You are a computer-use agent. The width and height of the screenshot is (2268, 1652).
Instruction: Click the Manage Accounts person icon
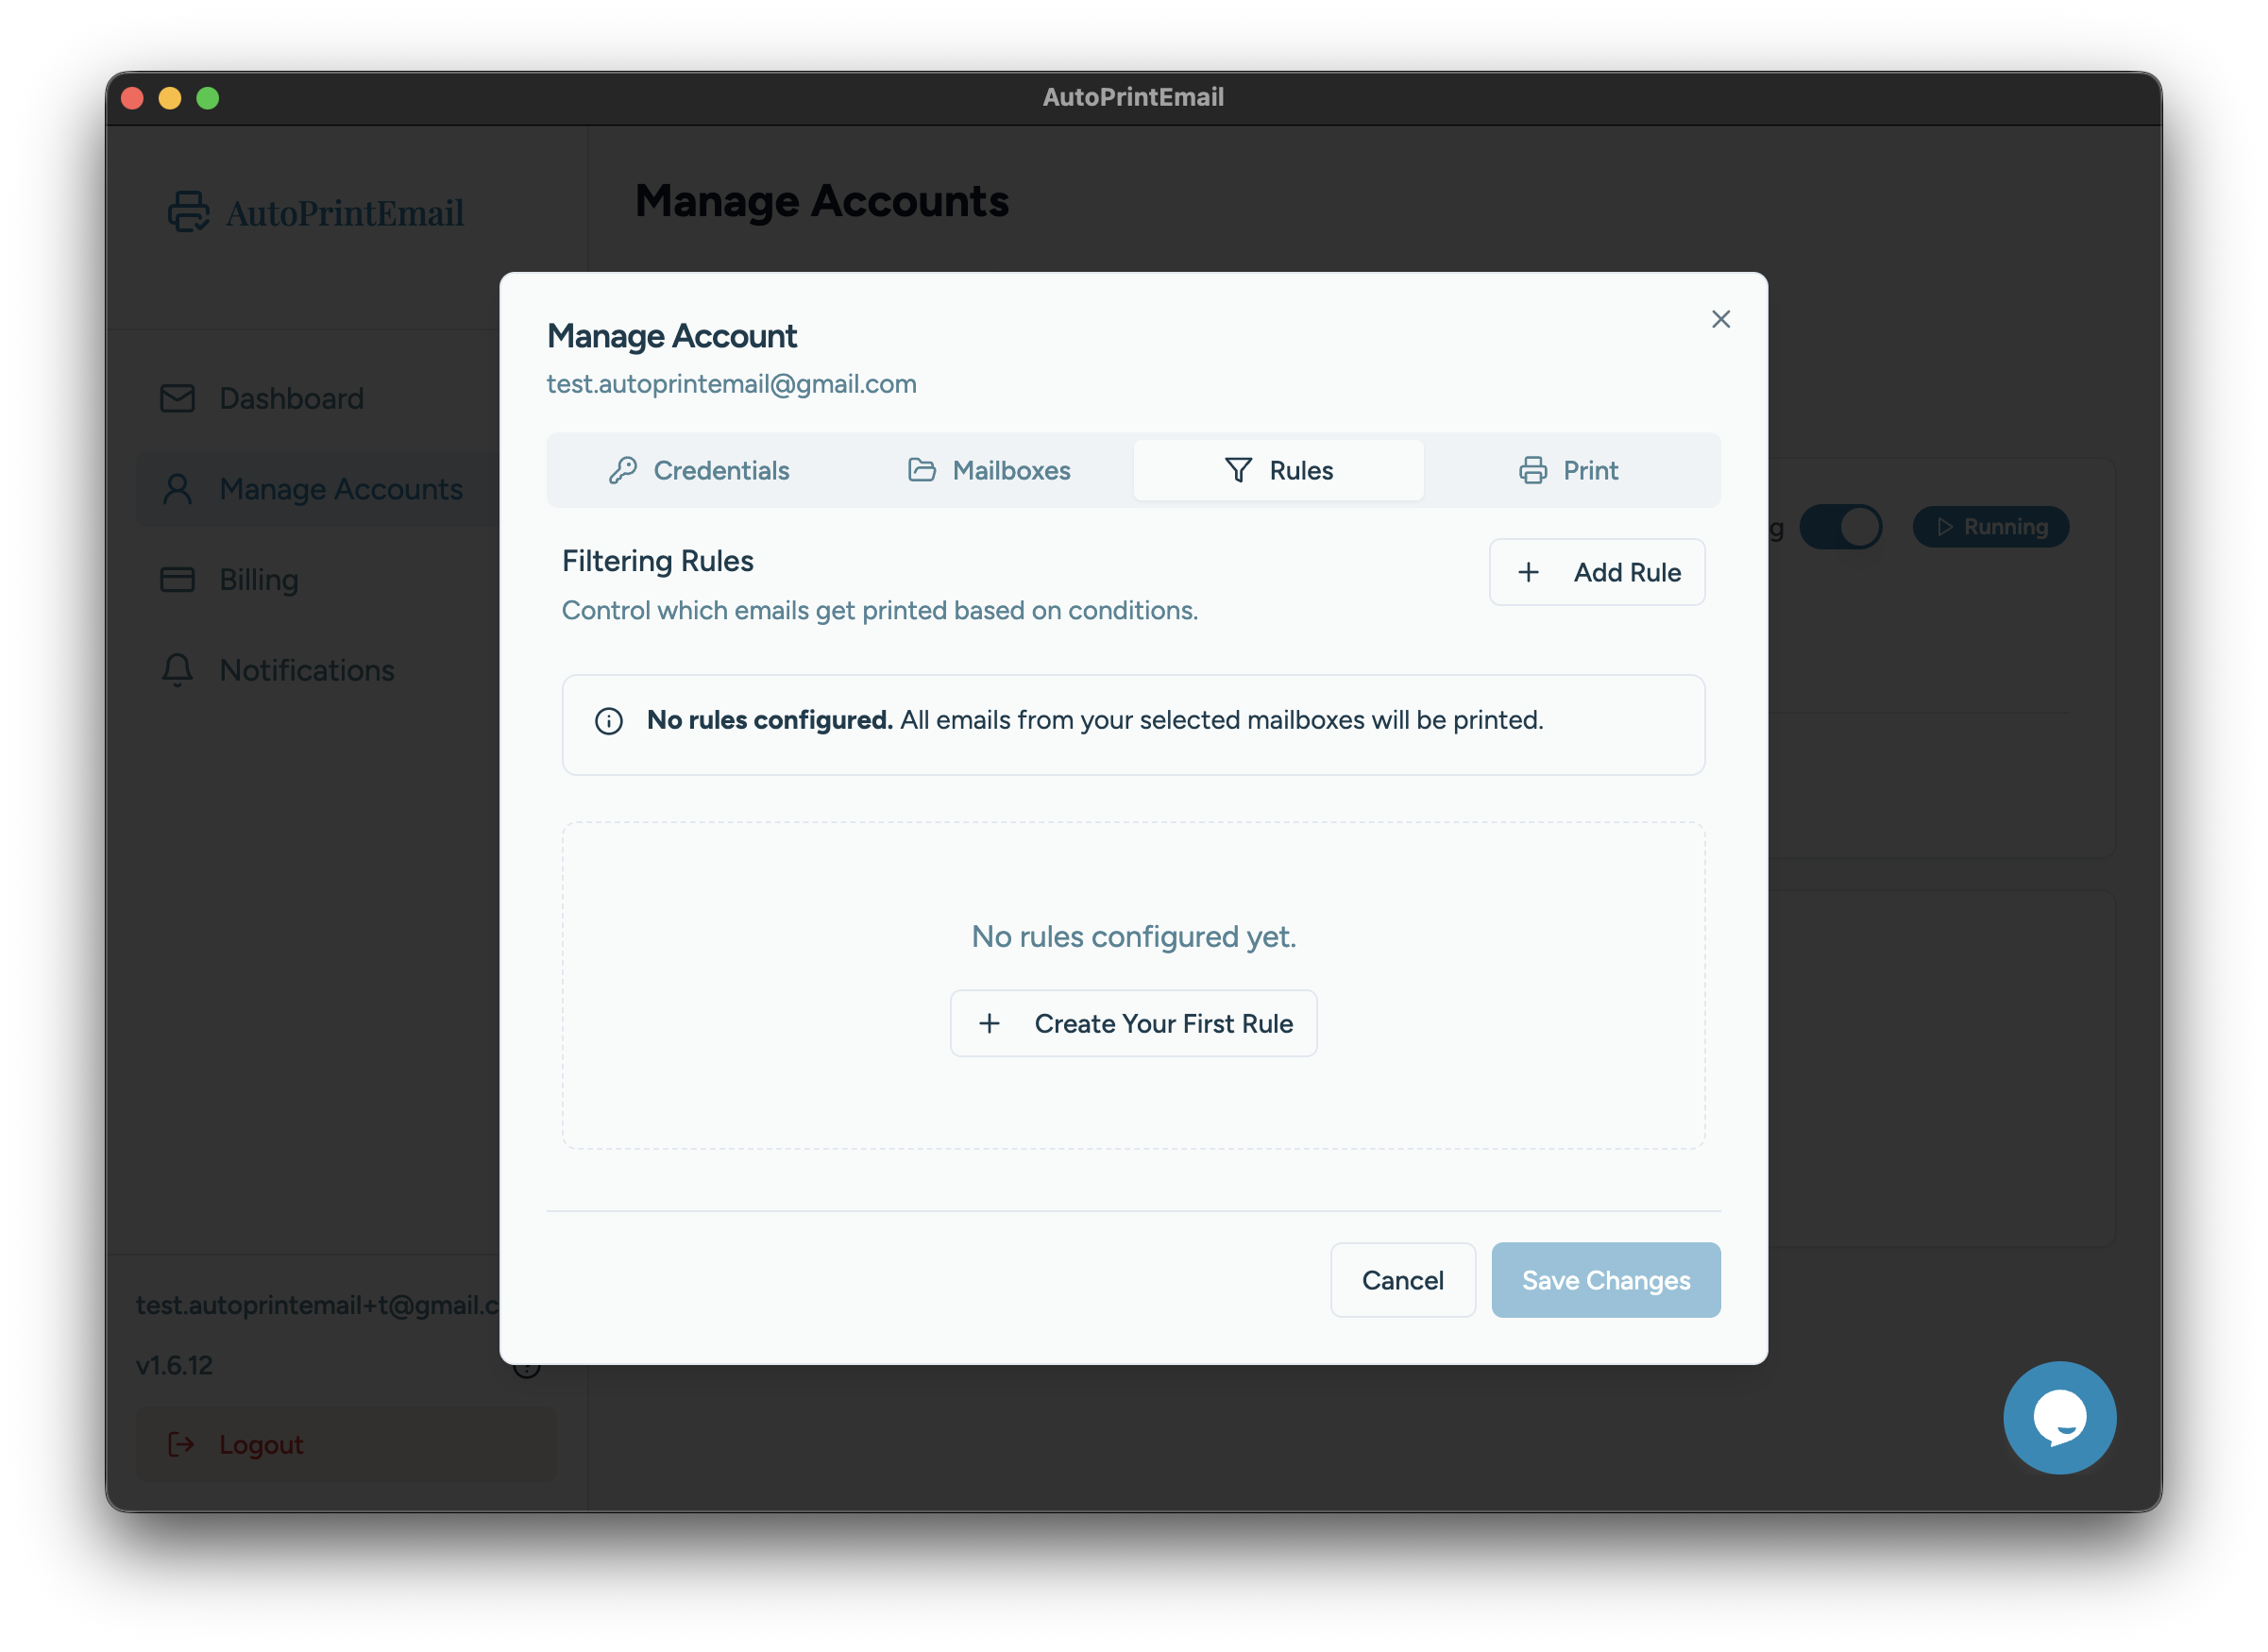pyautogui.click(x=178, y=489)
